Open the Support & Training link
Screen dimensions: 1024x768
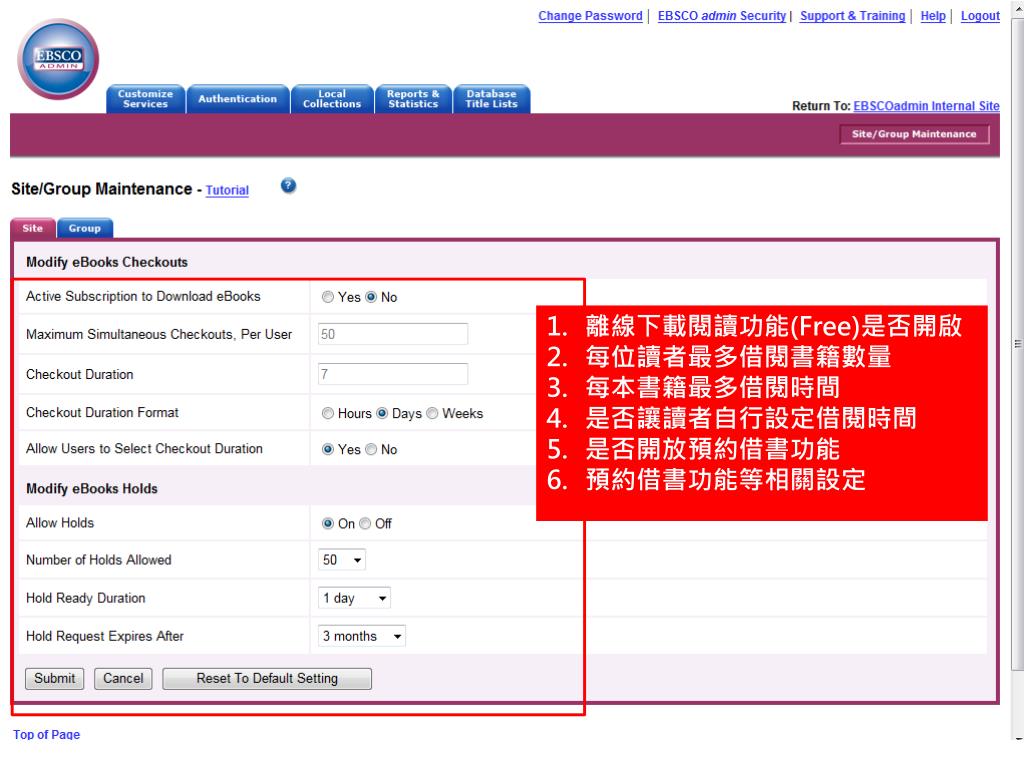point(852,16)
